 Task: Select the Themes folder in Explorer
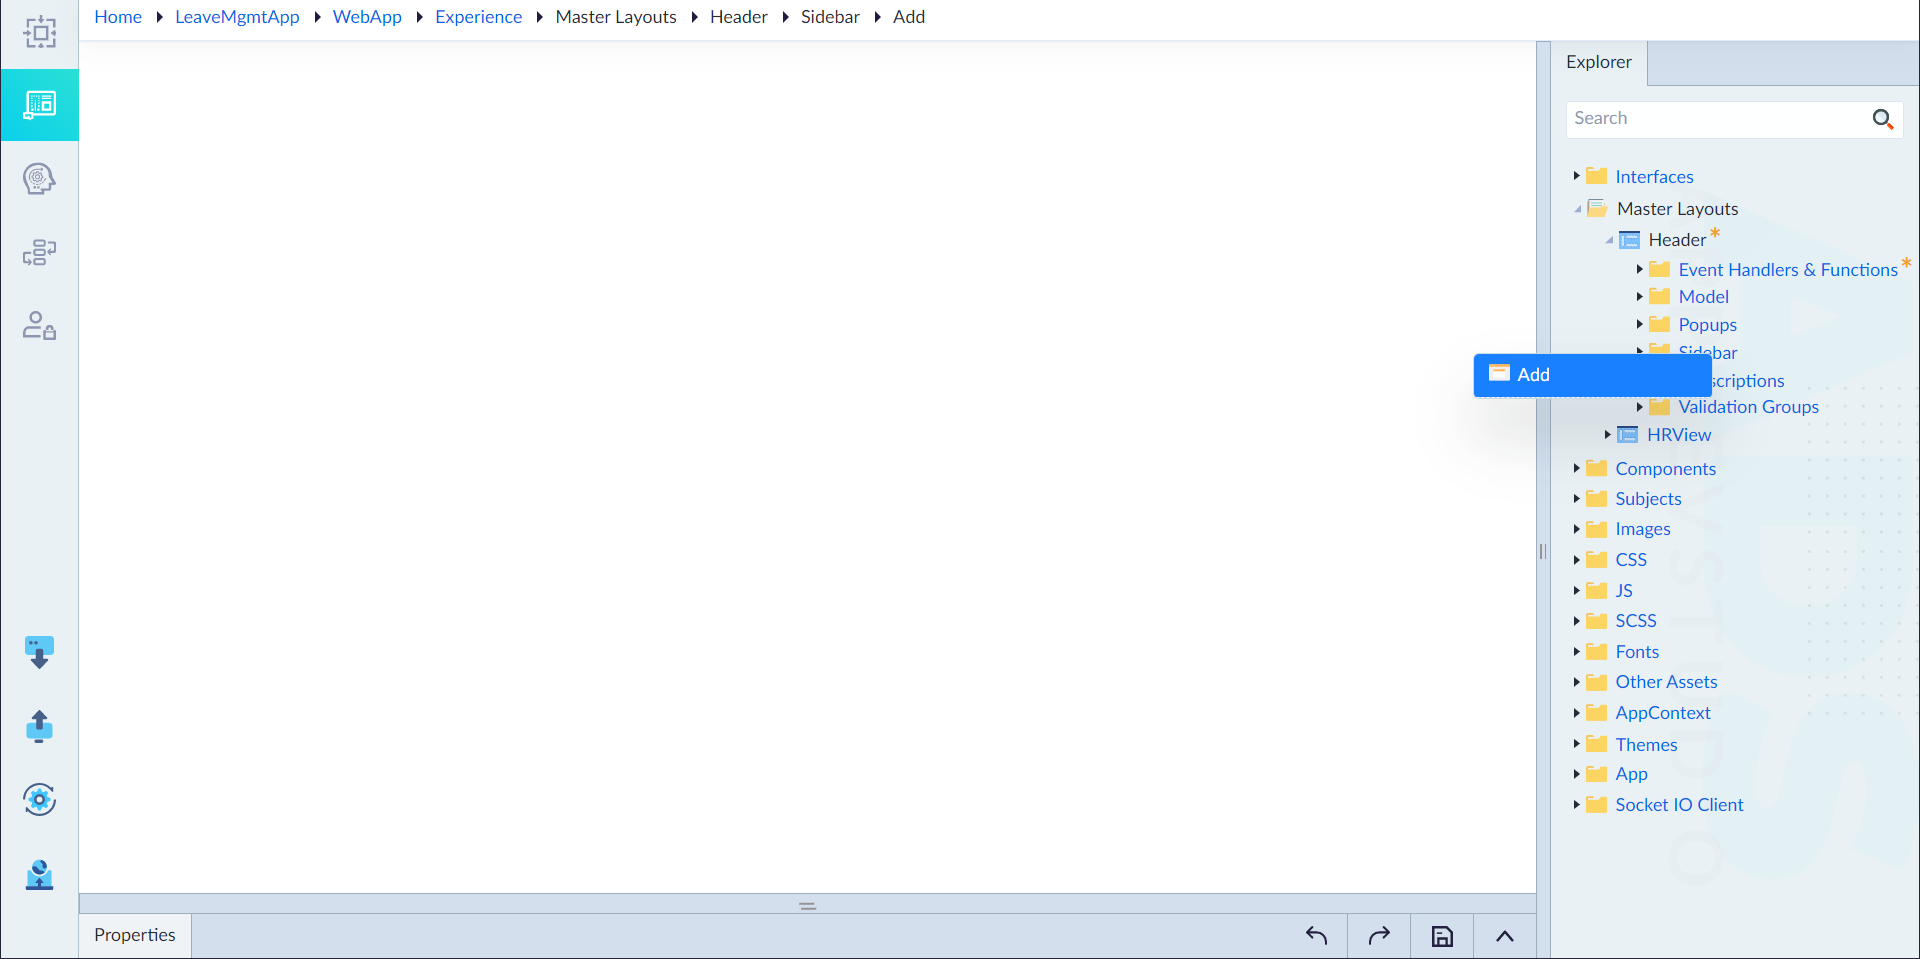point(1646,745)
